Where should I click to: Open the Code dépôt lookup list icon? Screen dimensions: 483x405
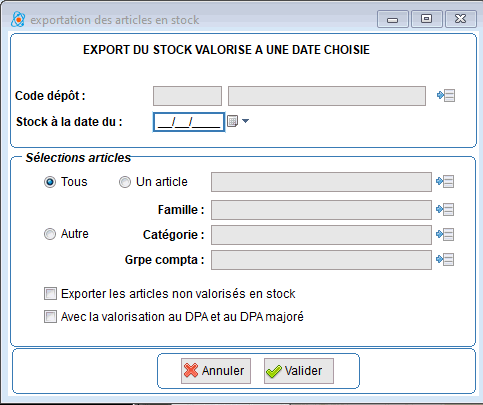(446, 96)
